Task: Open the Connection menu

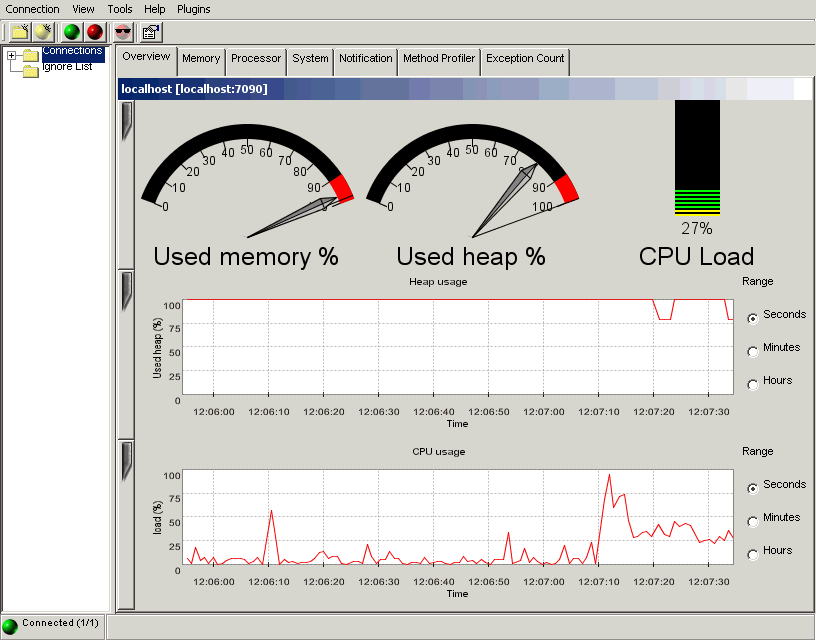Action: (32, 9)
